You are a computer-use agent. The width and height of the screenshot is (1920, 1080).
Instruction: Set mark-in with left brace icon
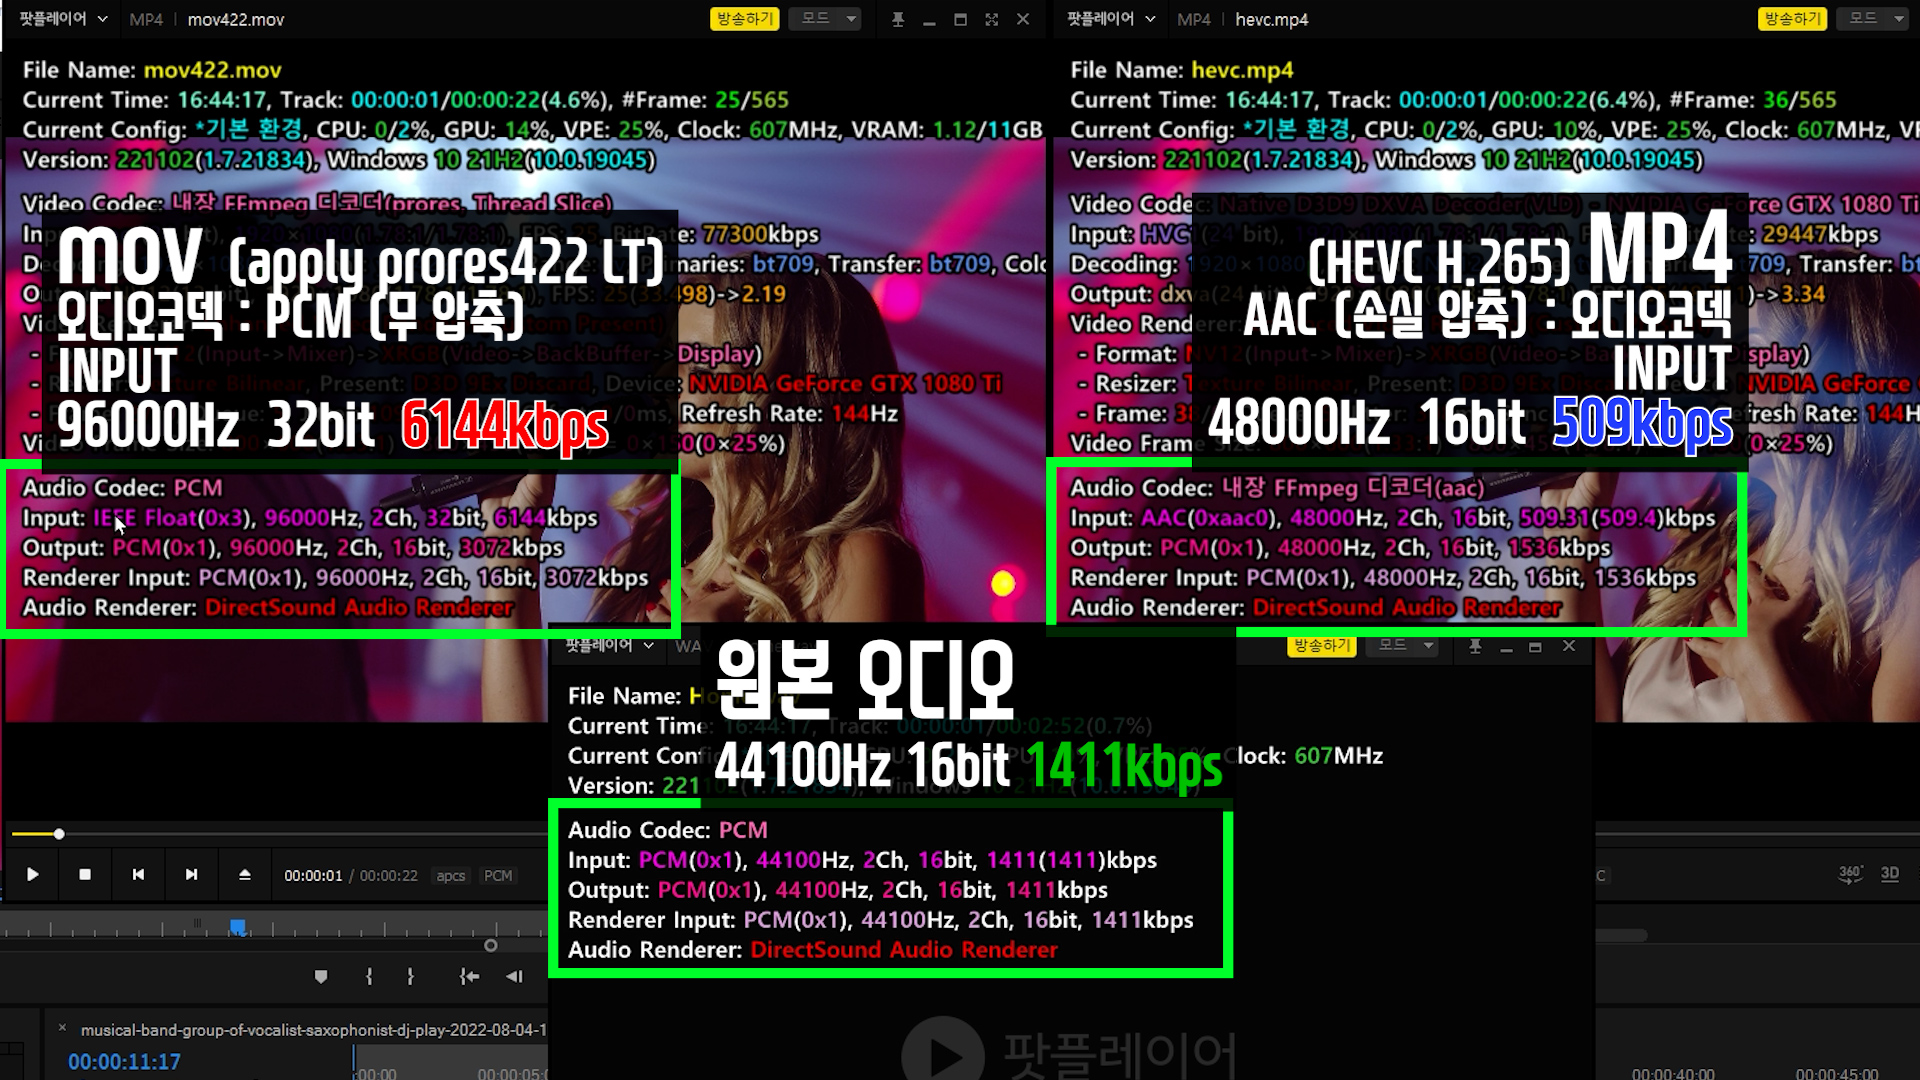pyautogui.click(x=369, y=977)
